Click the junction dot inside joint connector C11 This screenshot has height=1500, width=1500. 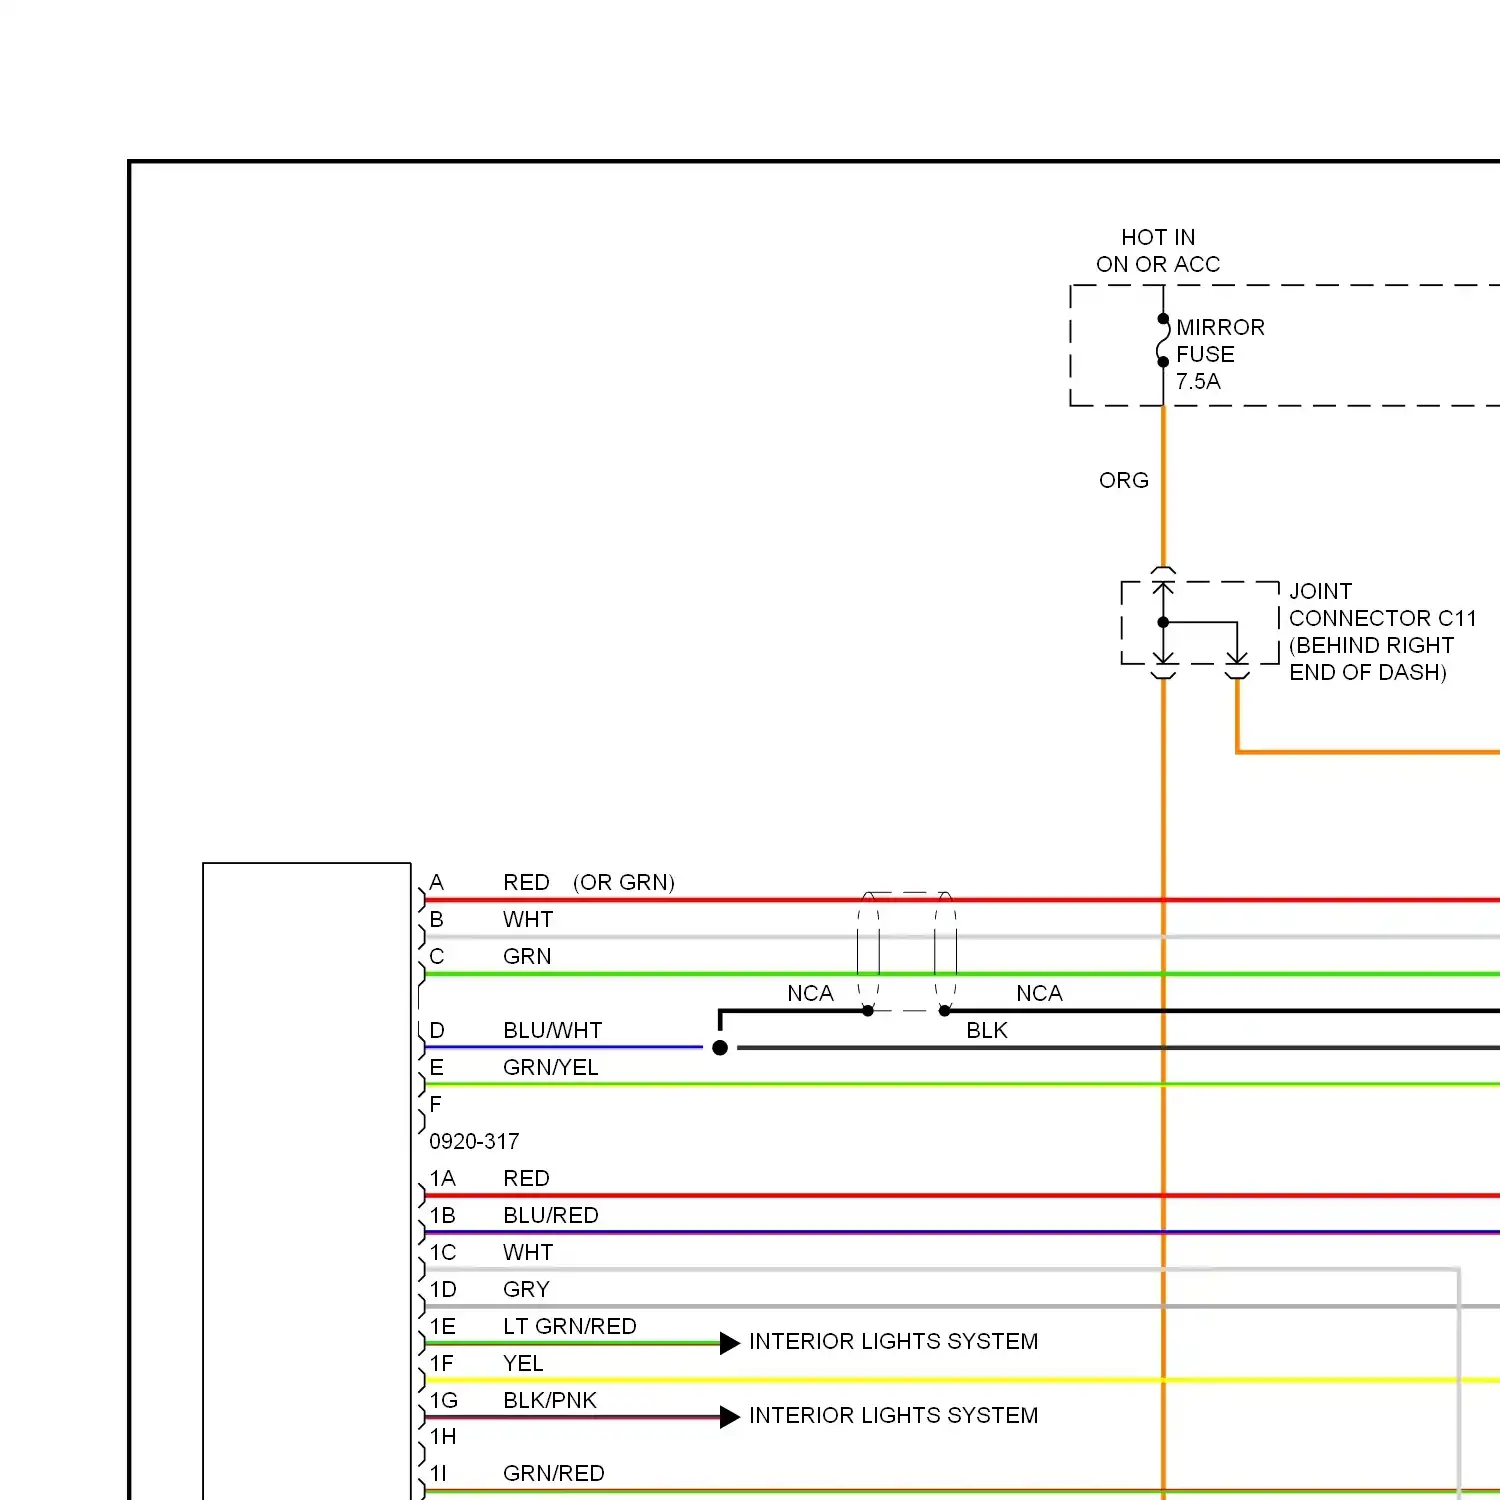[x=1163, y=622]
